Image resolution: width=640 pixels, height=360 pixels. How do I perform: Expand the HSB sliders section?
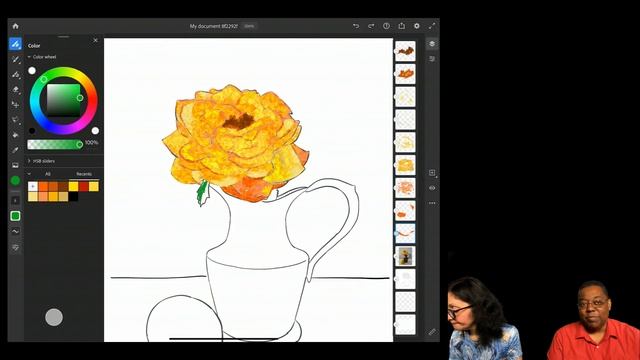tap(29, 161)
